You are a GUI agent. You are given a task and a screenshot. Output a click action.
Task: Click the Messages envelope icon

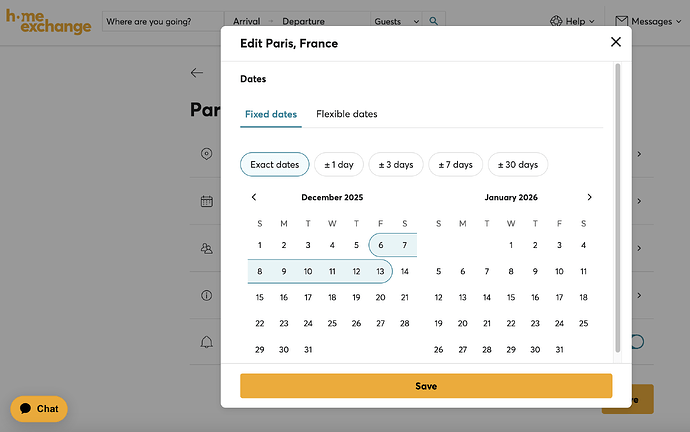[621, 20]
